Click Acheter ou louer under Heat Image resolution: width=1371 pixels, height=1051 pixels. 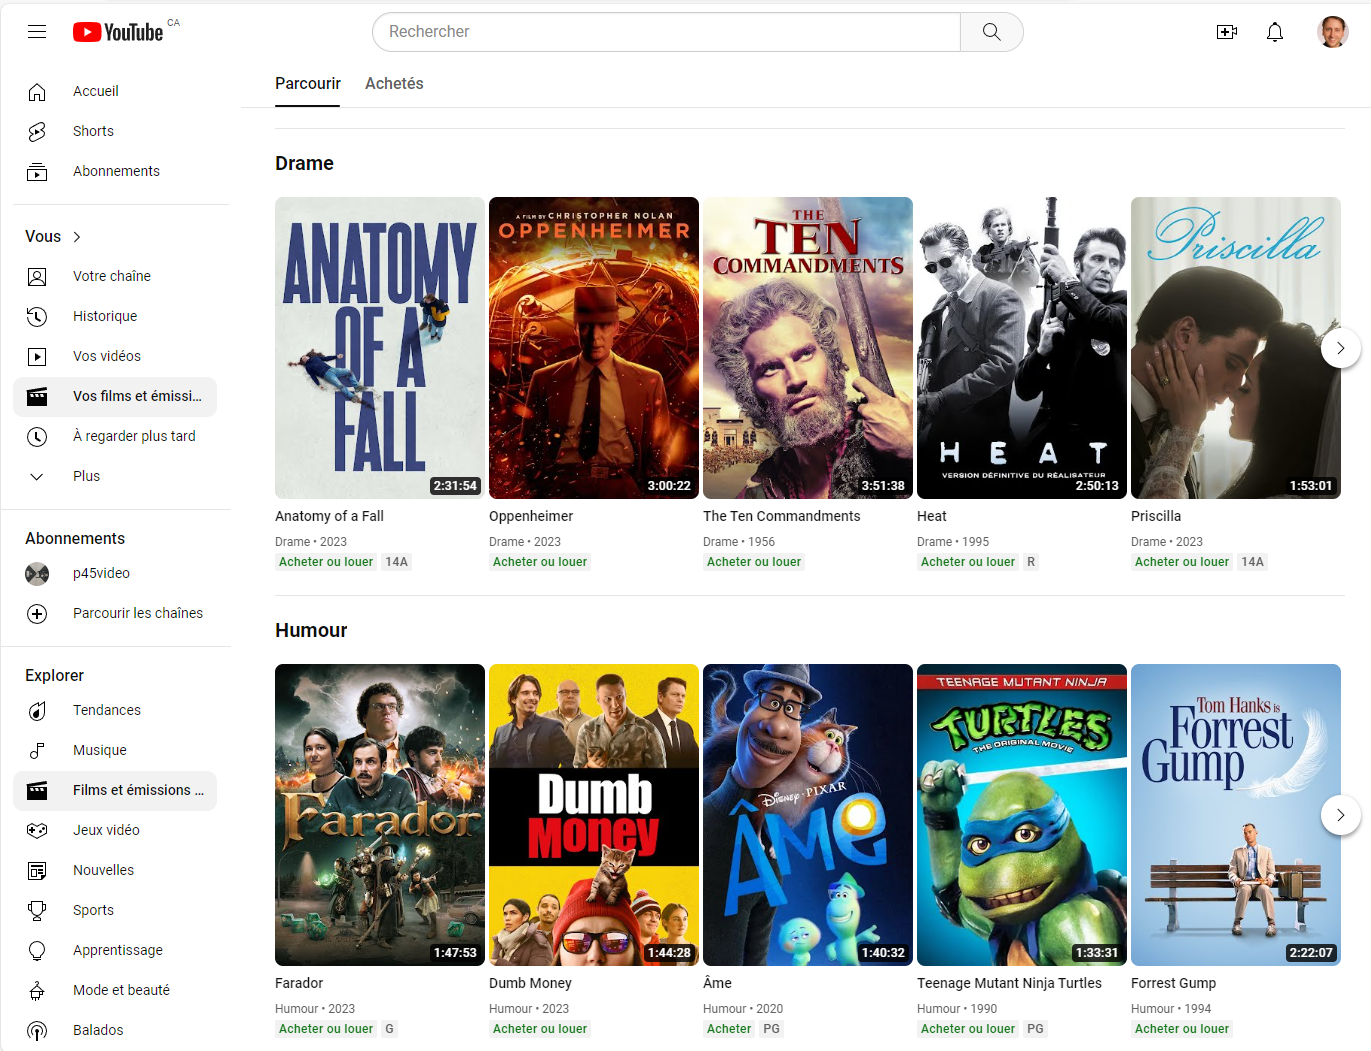968,562
